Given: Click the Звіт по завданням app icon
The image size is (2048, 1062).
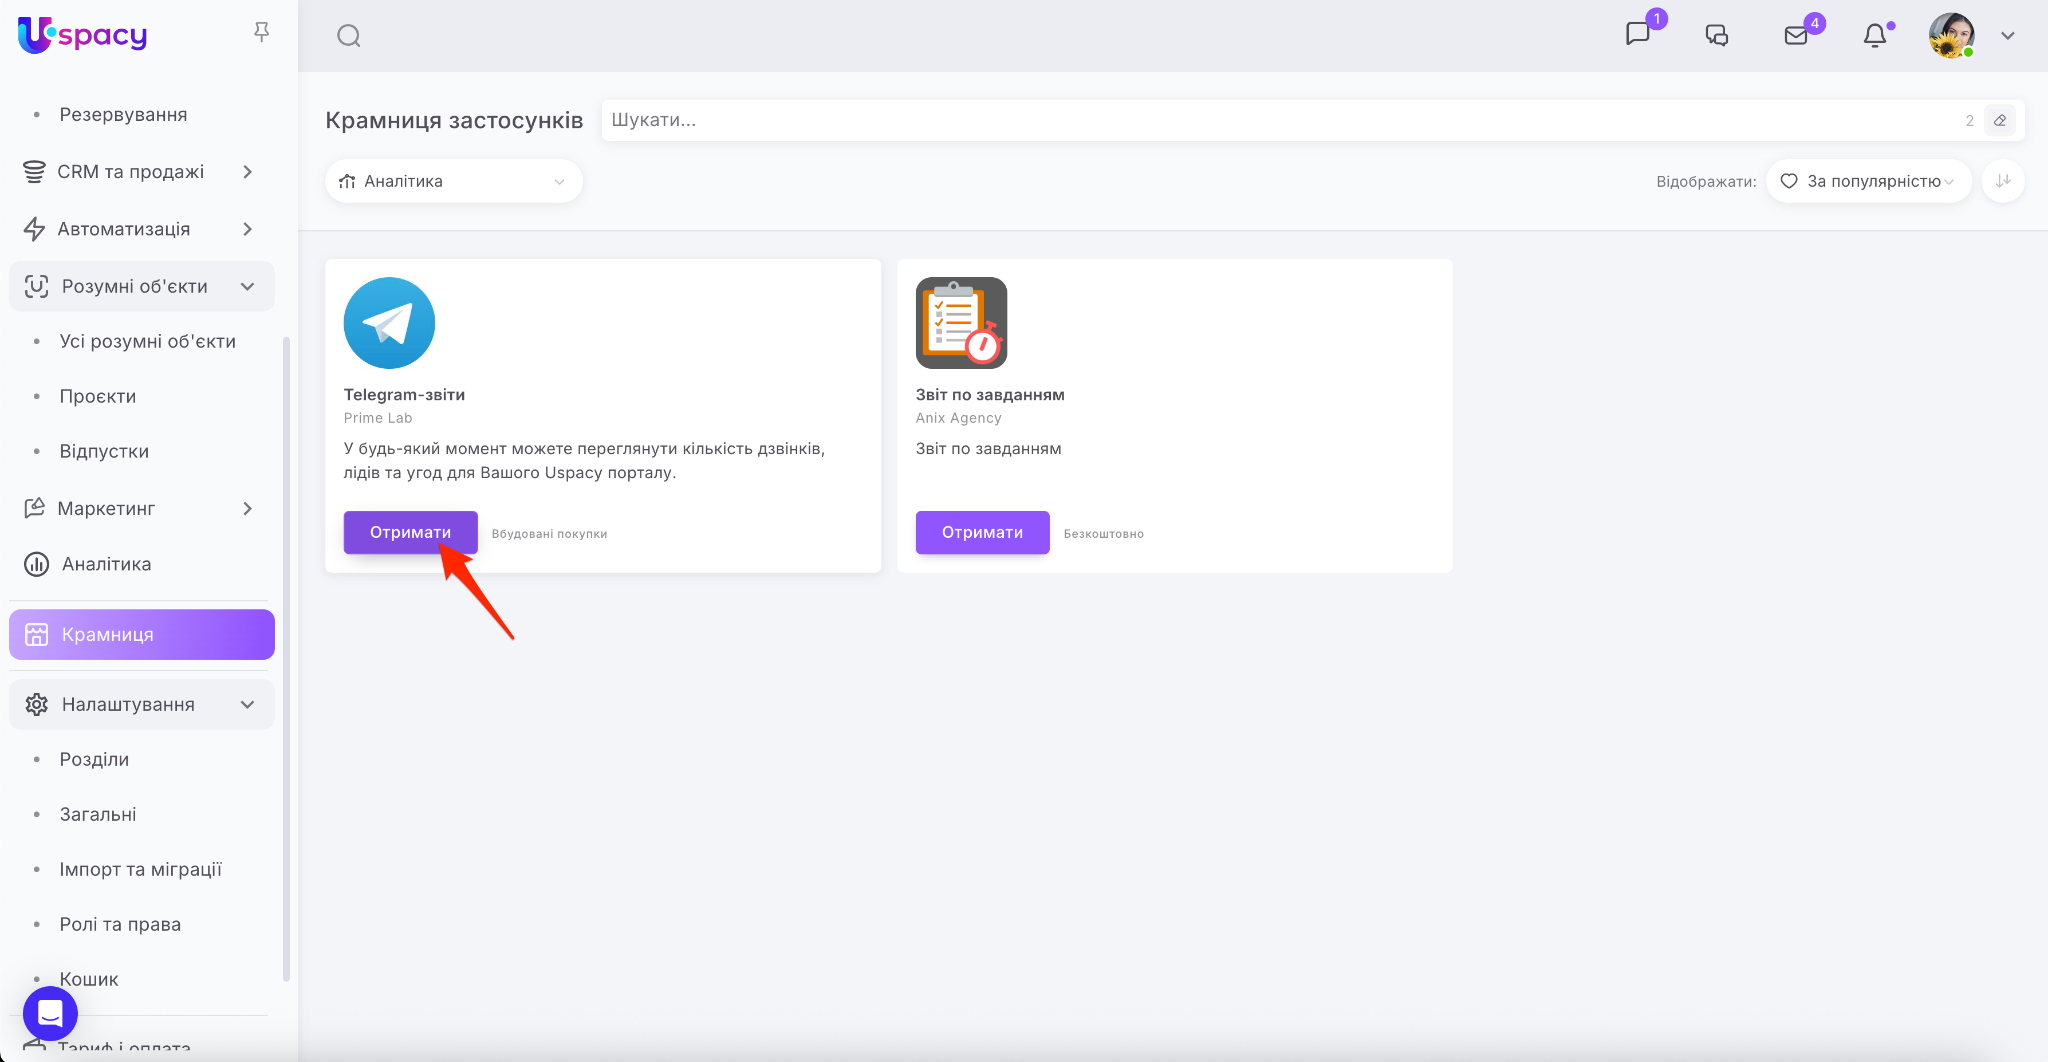Looking at the screenshot, I should tap(961, 323).
